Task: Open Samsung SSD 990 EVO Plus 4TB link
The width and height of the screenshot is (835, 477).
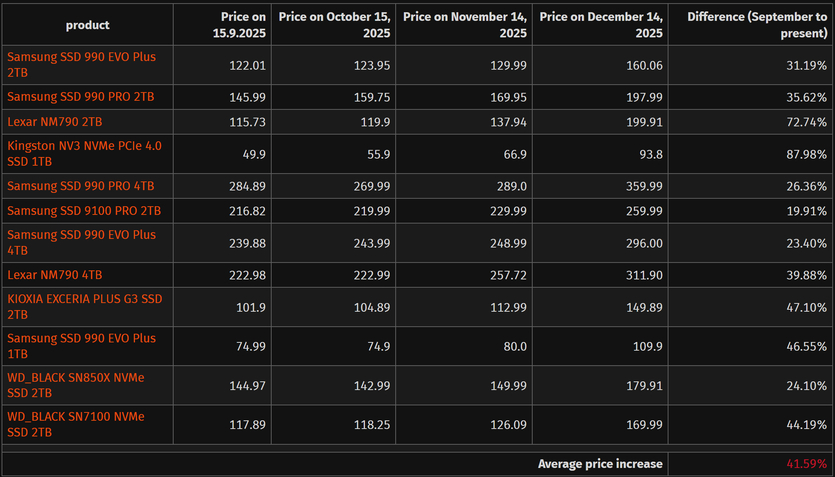Action: pyautogui.click(x=82, y=241)
